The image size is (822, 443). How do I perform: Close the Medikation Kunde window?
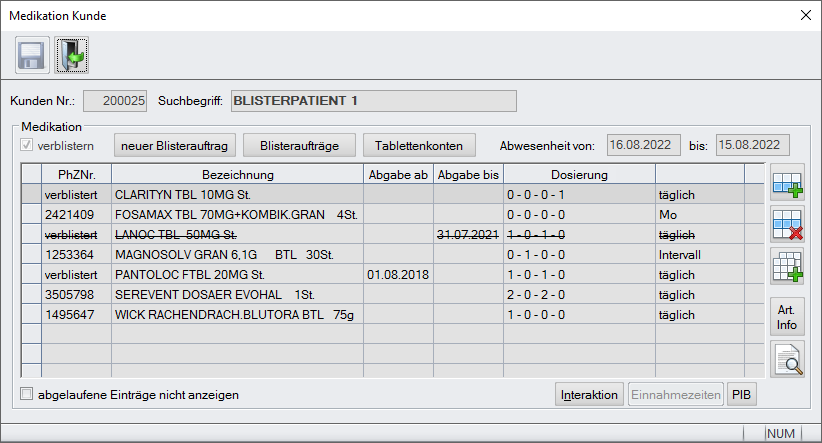tap(806, 15)
